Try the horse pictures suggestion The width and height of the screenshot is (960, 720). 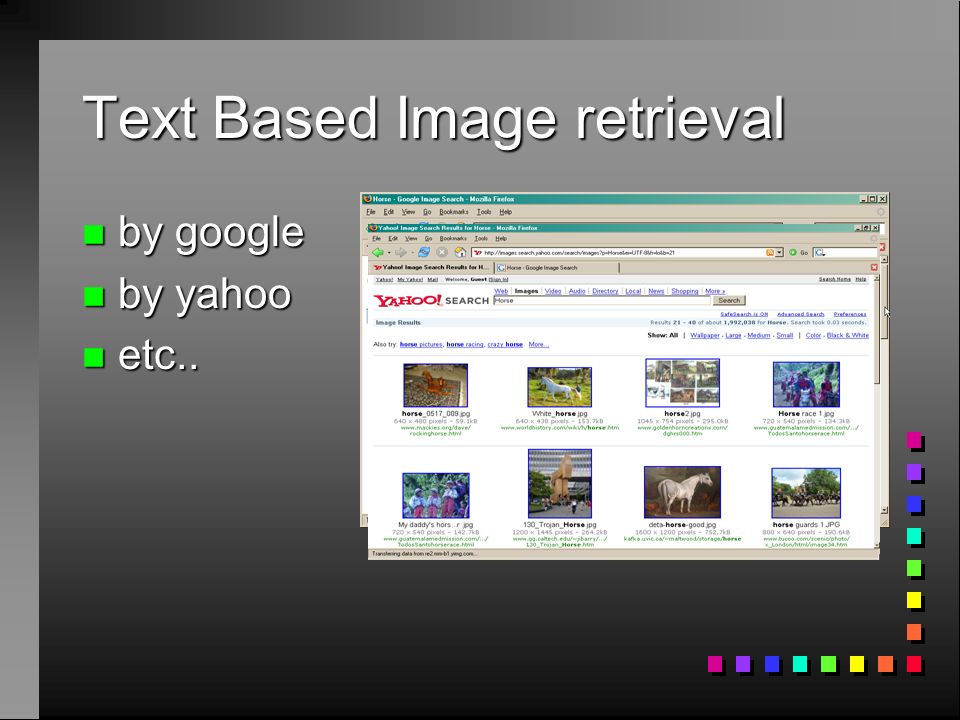pos(421,345)
